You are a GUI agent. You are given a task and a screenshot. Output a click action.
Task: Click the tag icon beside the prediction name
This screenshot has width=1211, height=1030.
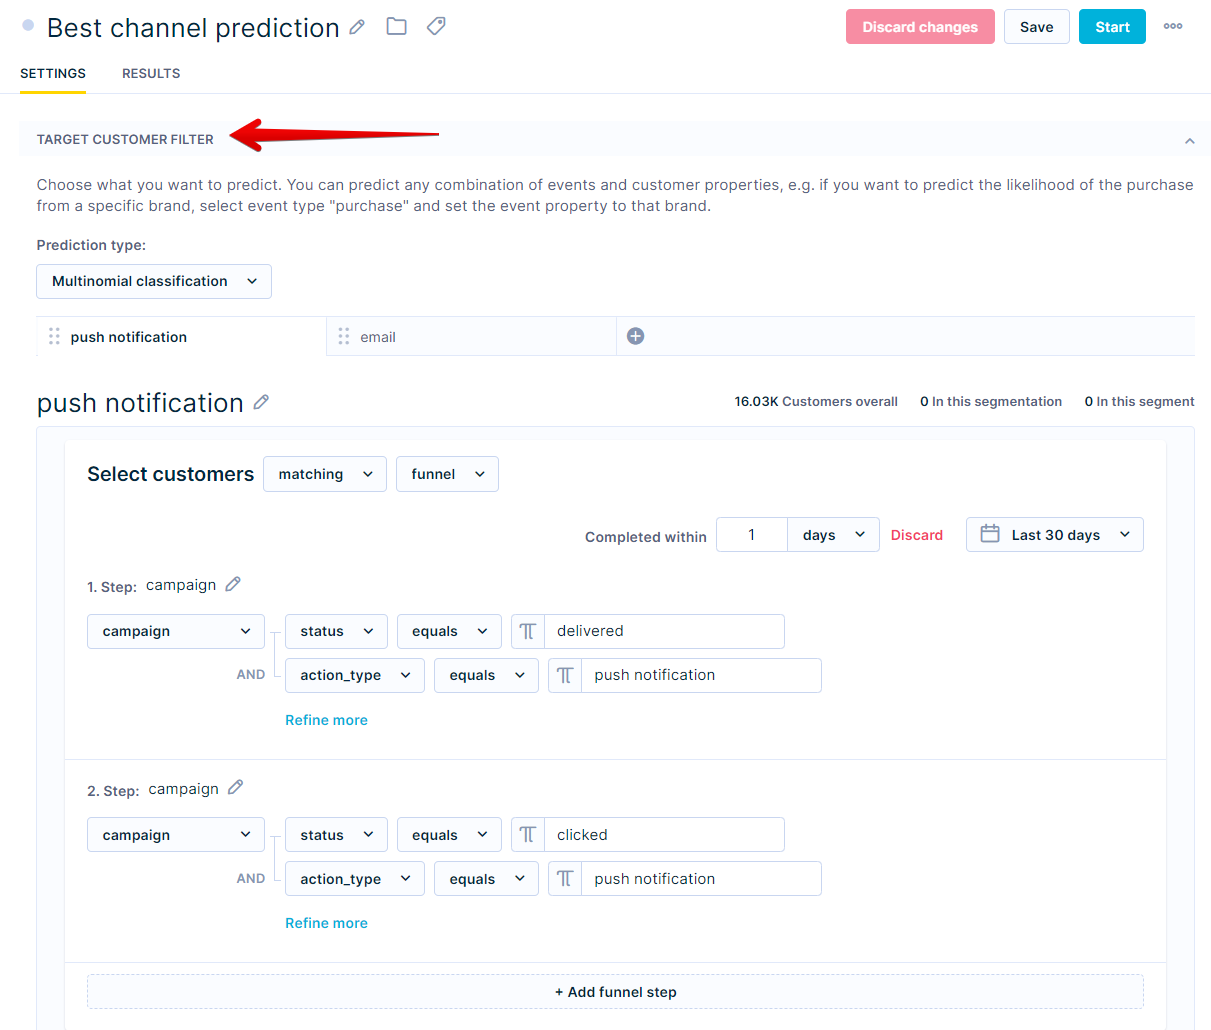coord(435,27)
